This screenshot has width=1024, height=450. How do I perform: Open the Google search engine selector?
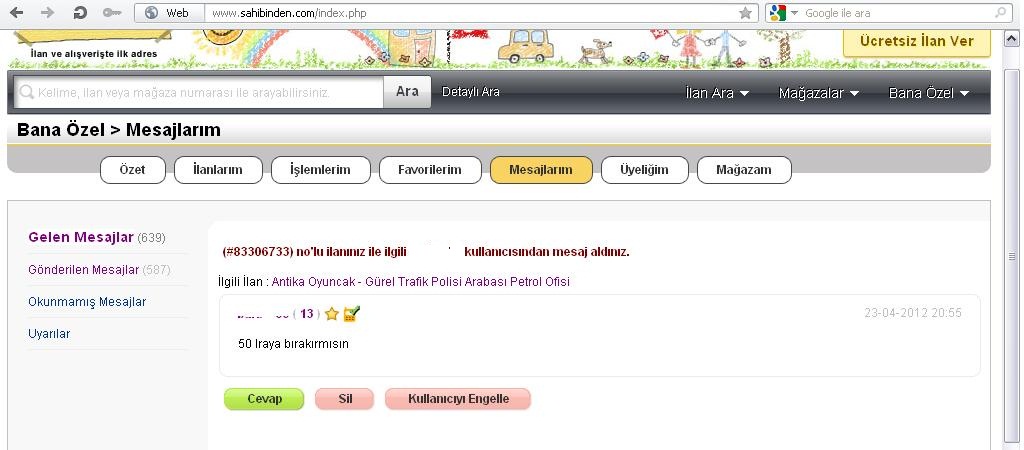pos(784,13)
